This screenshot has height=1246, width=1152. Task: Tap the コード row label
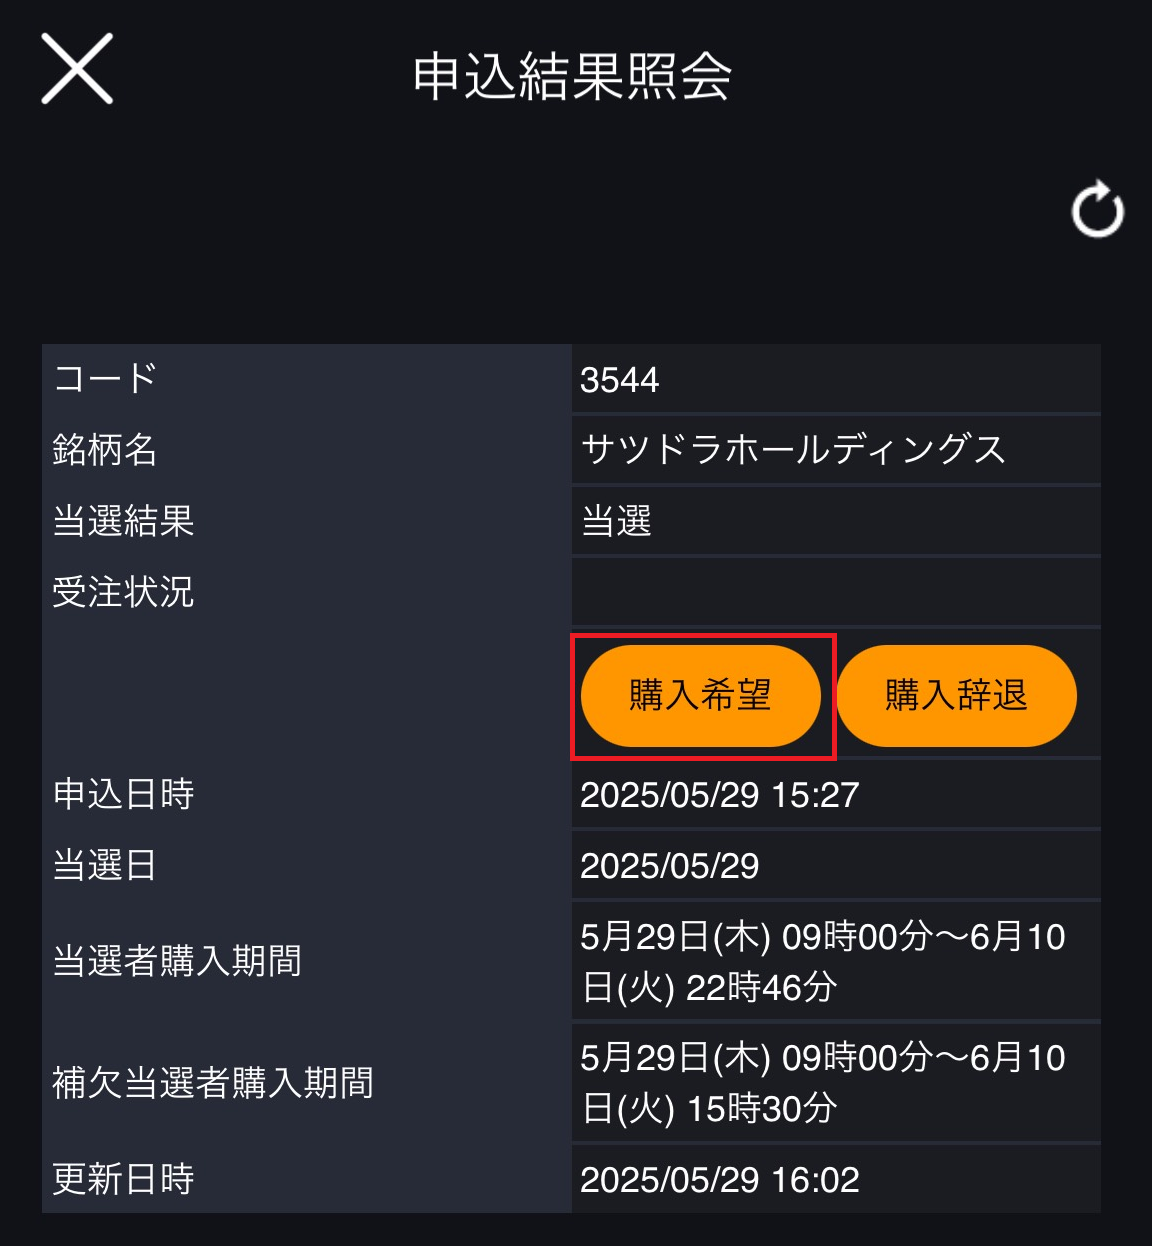[105, 379]
